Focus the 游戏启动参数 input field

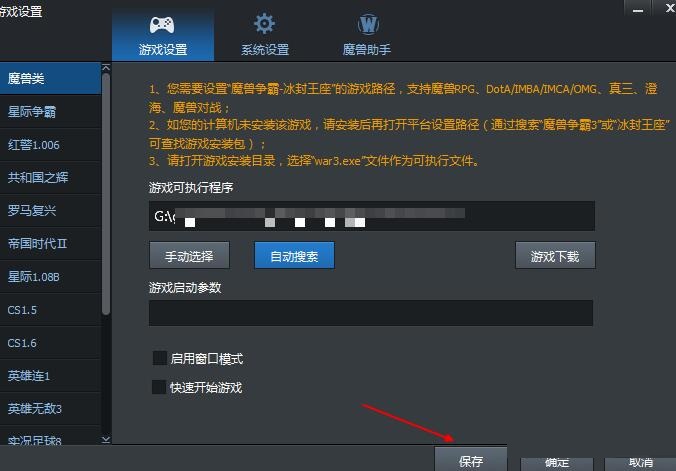pyautogui.click(x=371, y=313)
